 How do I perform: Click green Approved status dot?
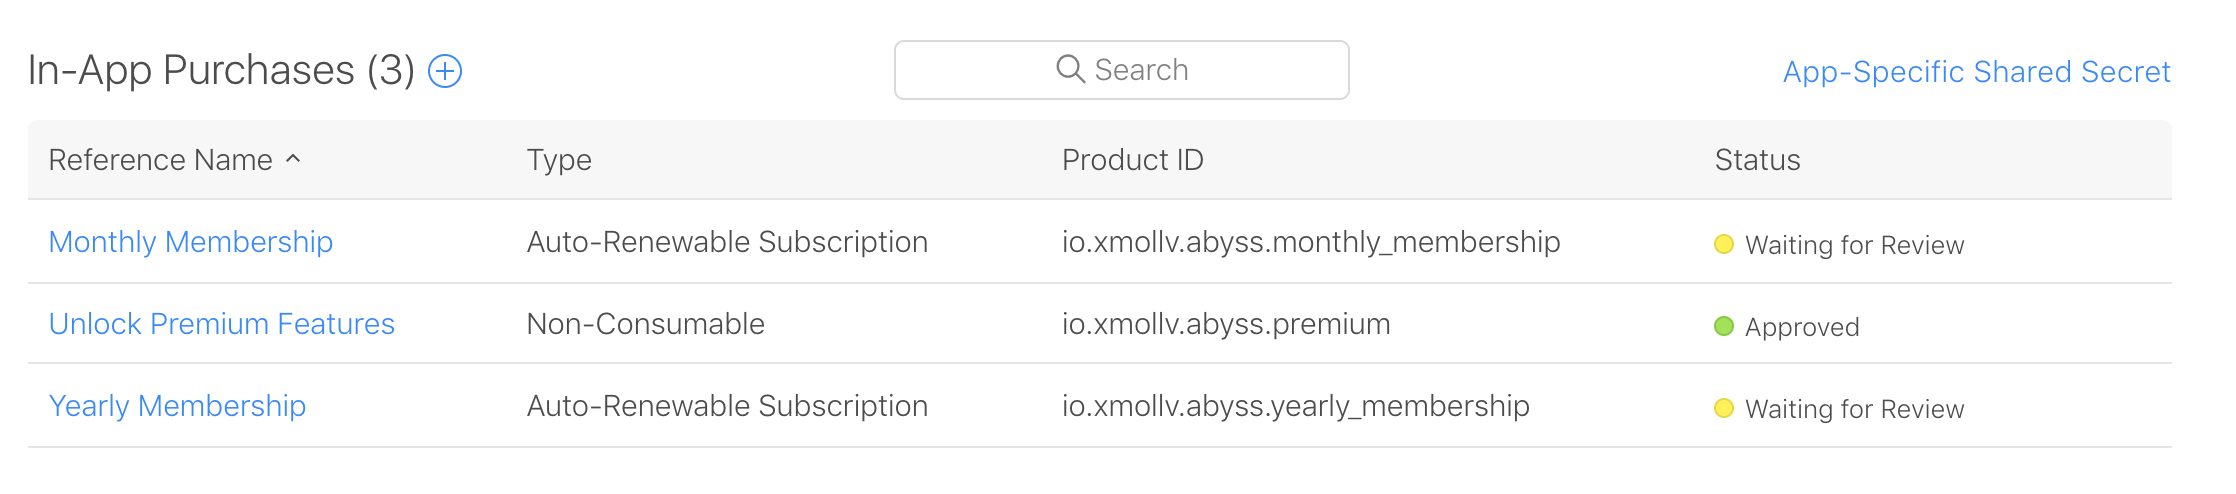point(1724,326)
